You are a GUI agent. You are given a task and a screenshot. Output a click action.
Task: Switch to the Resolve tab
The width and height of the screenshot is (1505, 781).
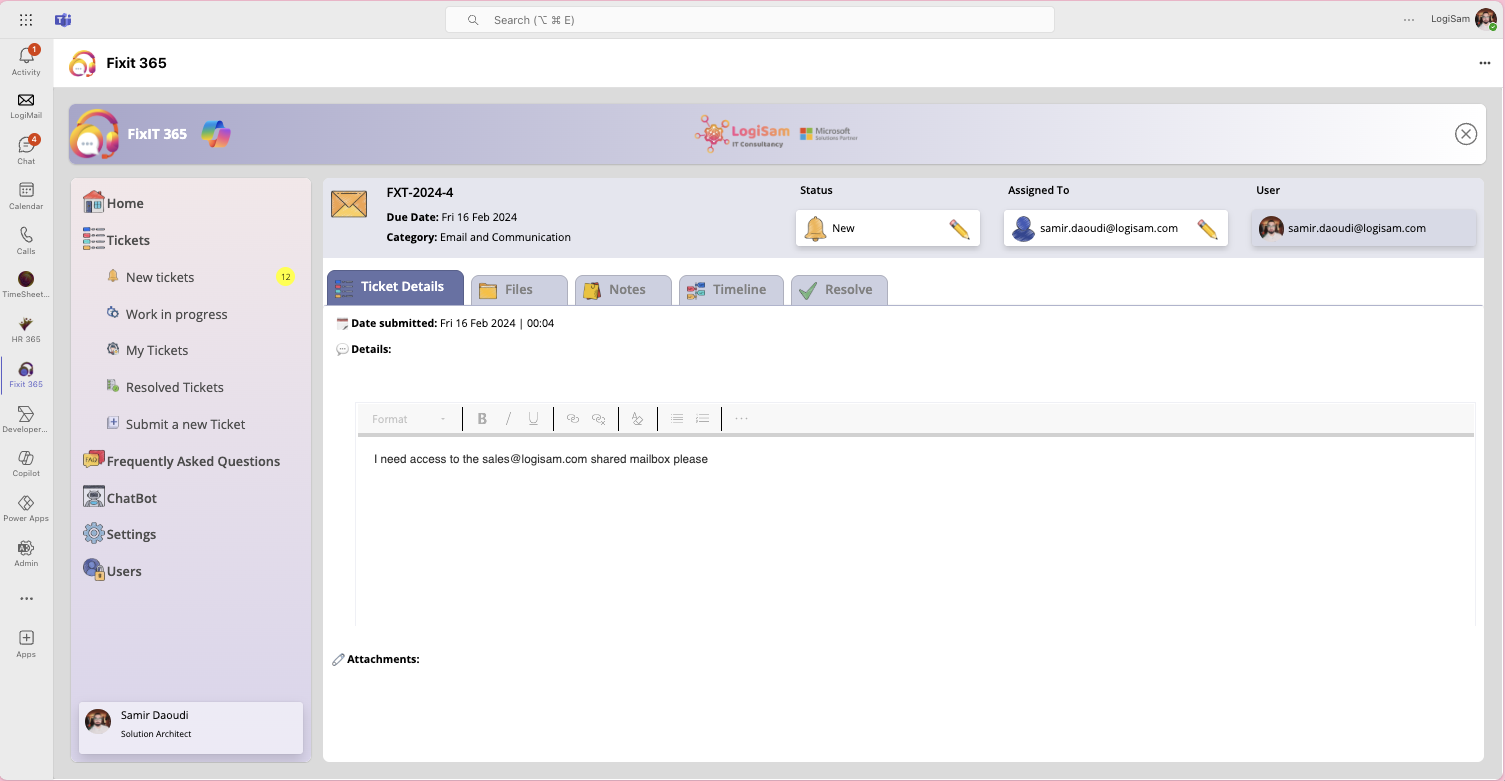coord(839,290)
